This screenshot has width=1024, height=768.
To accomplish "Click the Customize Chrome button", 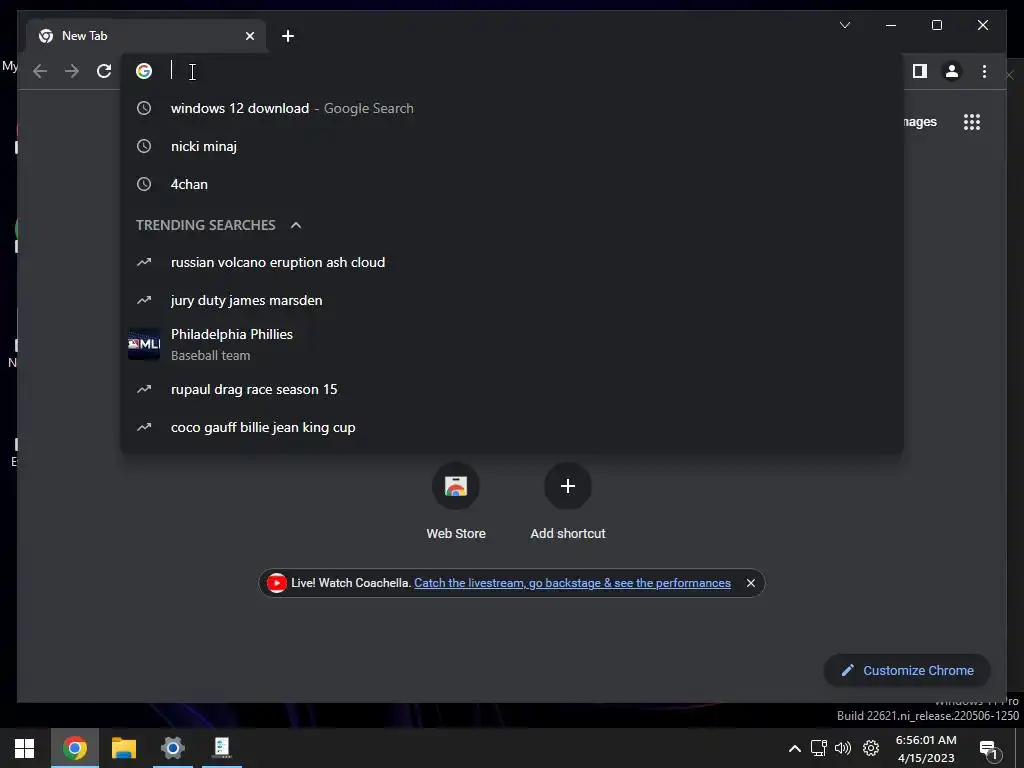I will (x=906, y=671).
